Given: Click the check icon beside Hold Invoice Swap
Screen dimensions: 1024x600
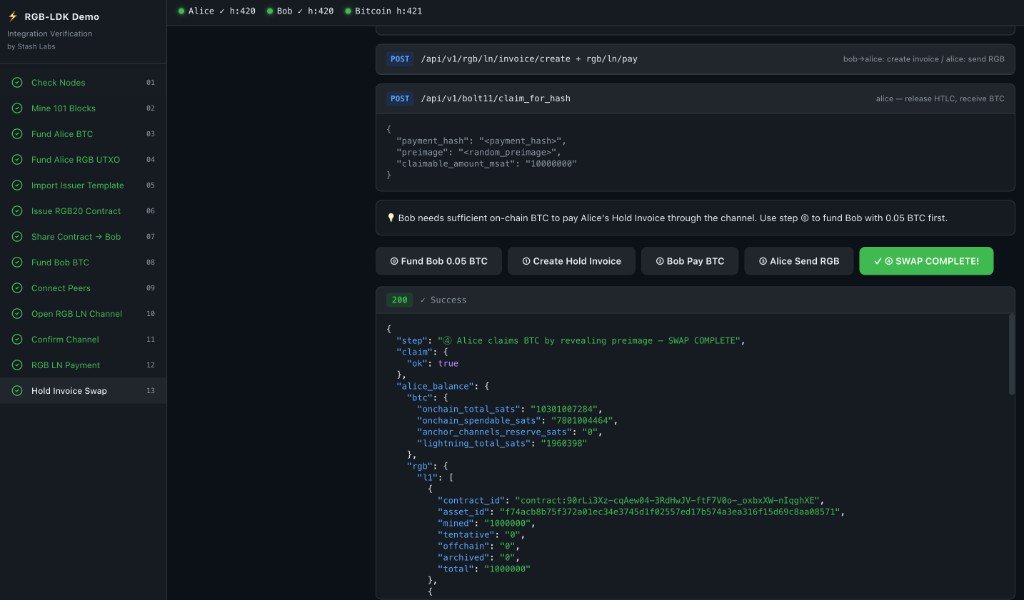Looking at the screenshot, I should (x=17, y=390).
